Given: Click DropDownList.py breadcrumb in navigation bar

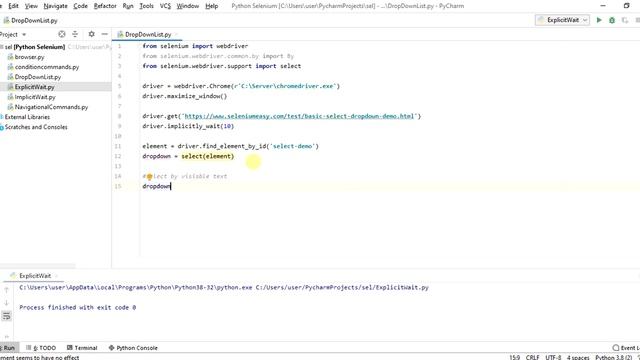Looking at the screenshot, I should click(31, 20).
